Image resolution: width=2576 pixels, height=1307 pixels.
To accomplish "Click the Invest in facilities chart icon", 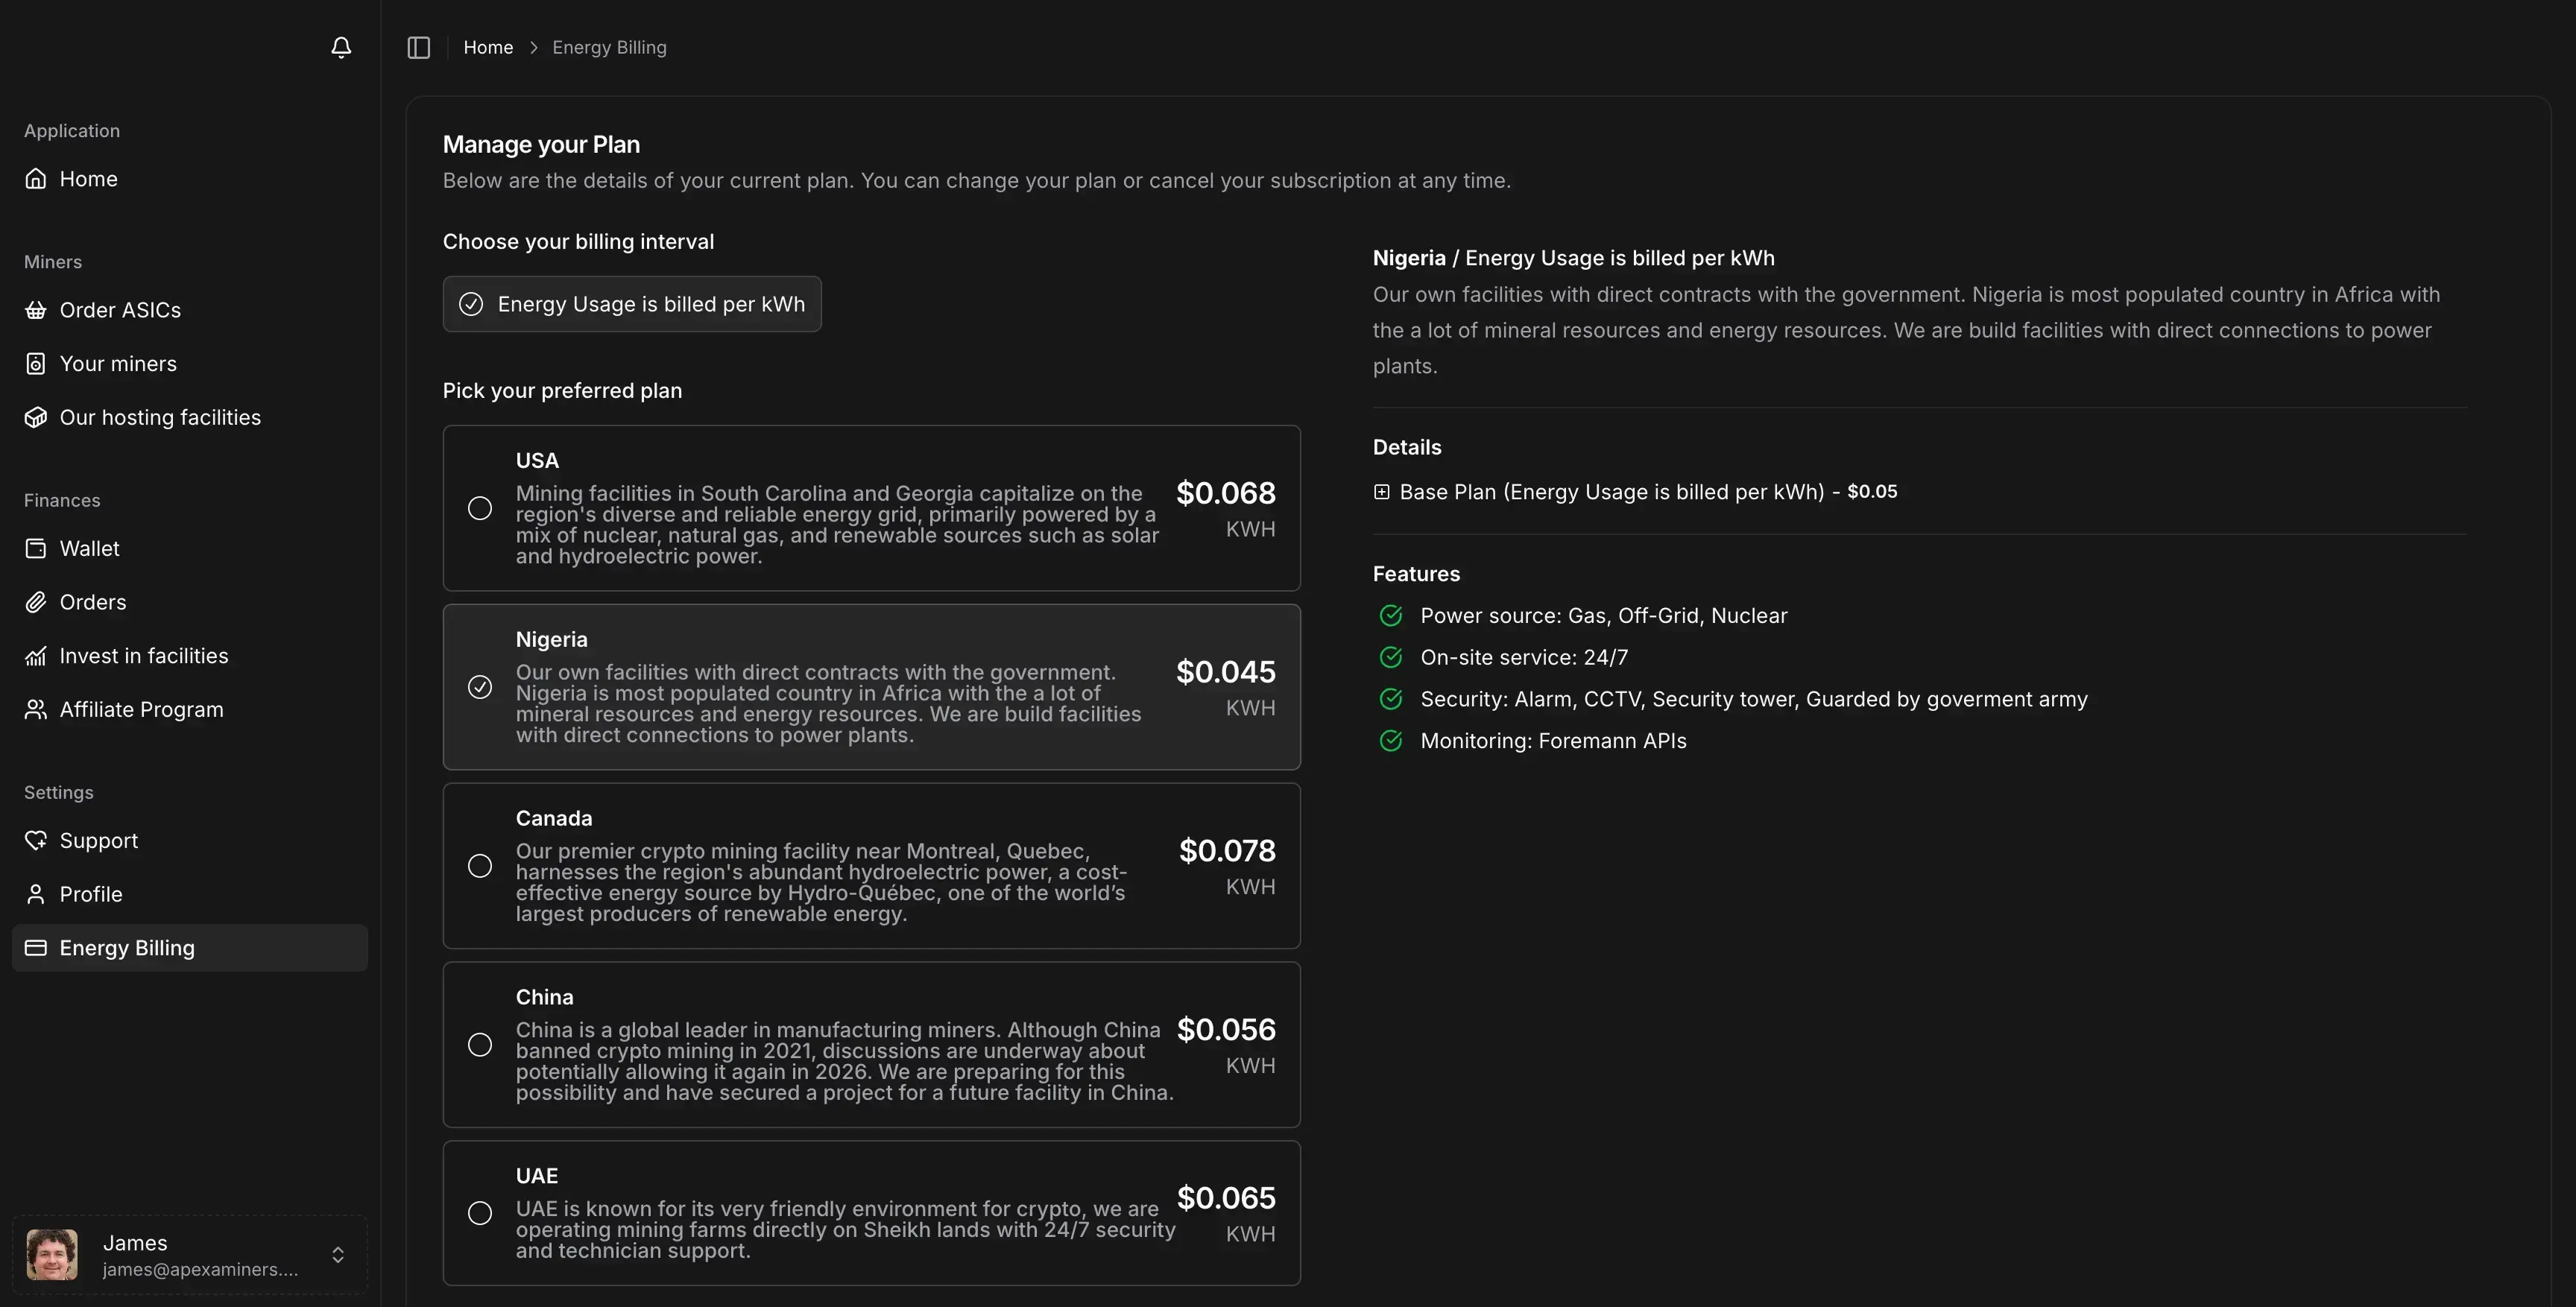I will click(36, 656).
